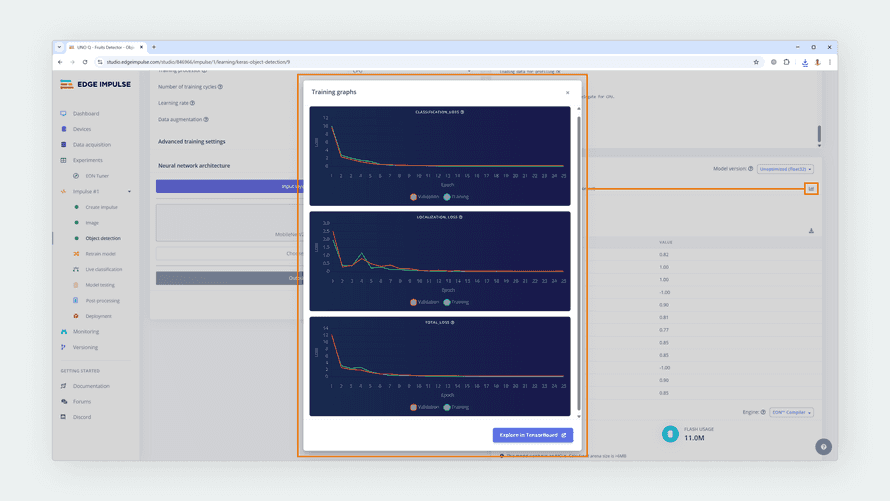Open the Devices page icon
Screen dimensions: 890x501
[64, 129]
